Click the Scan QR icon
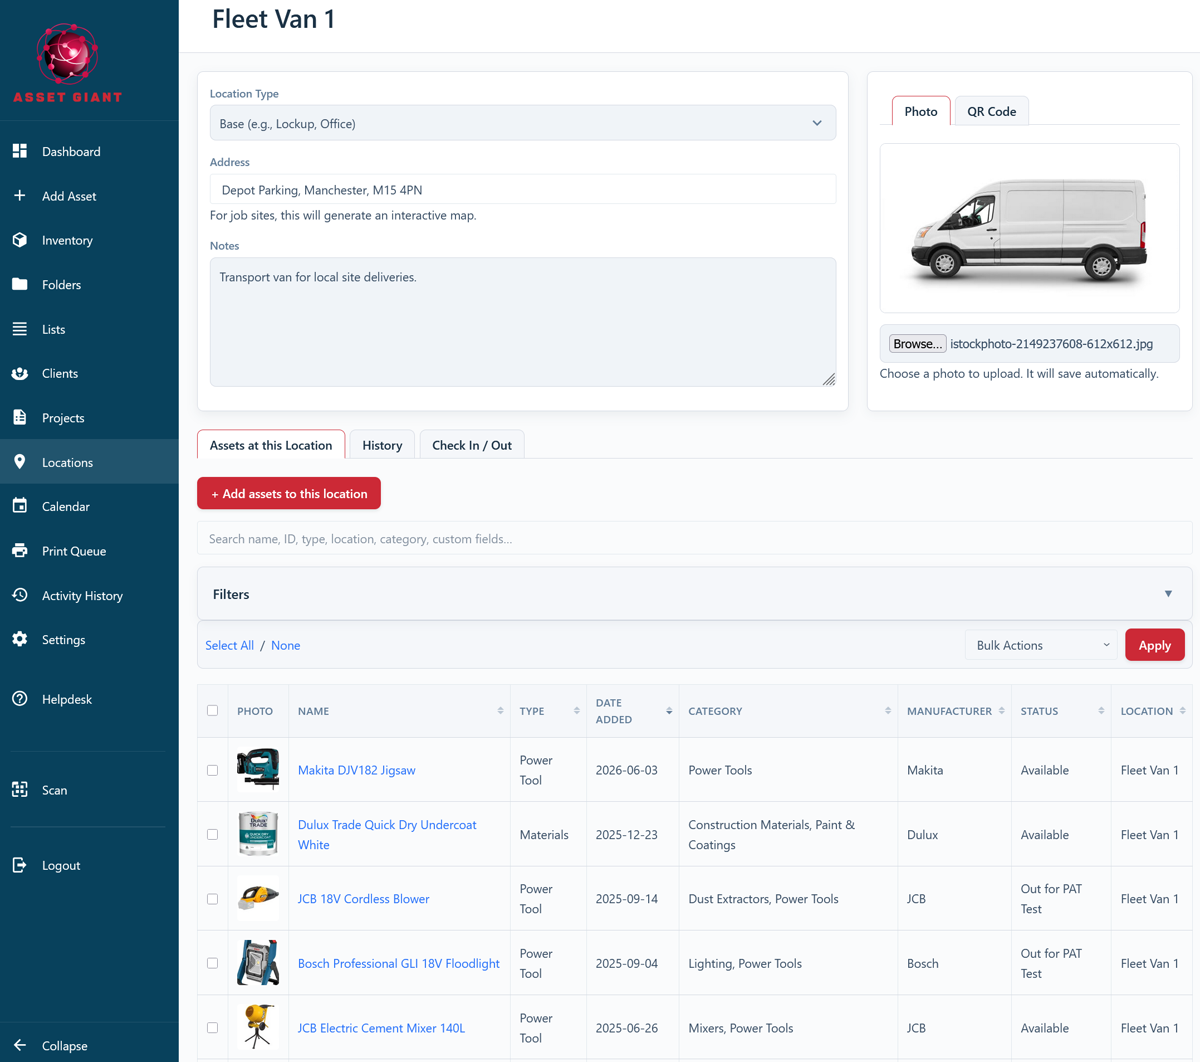 pos(20,790)
